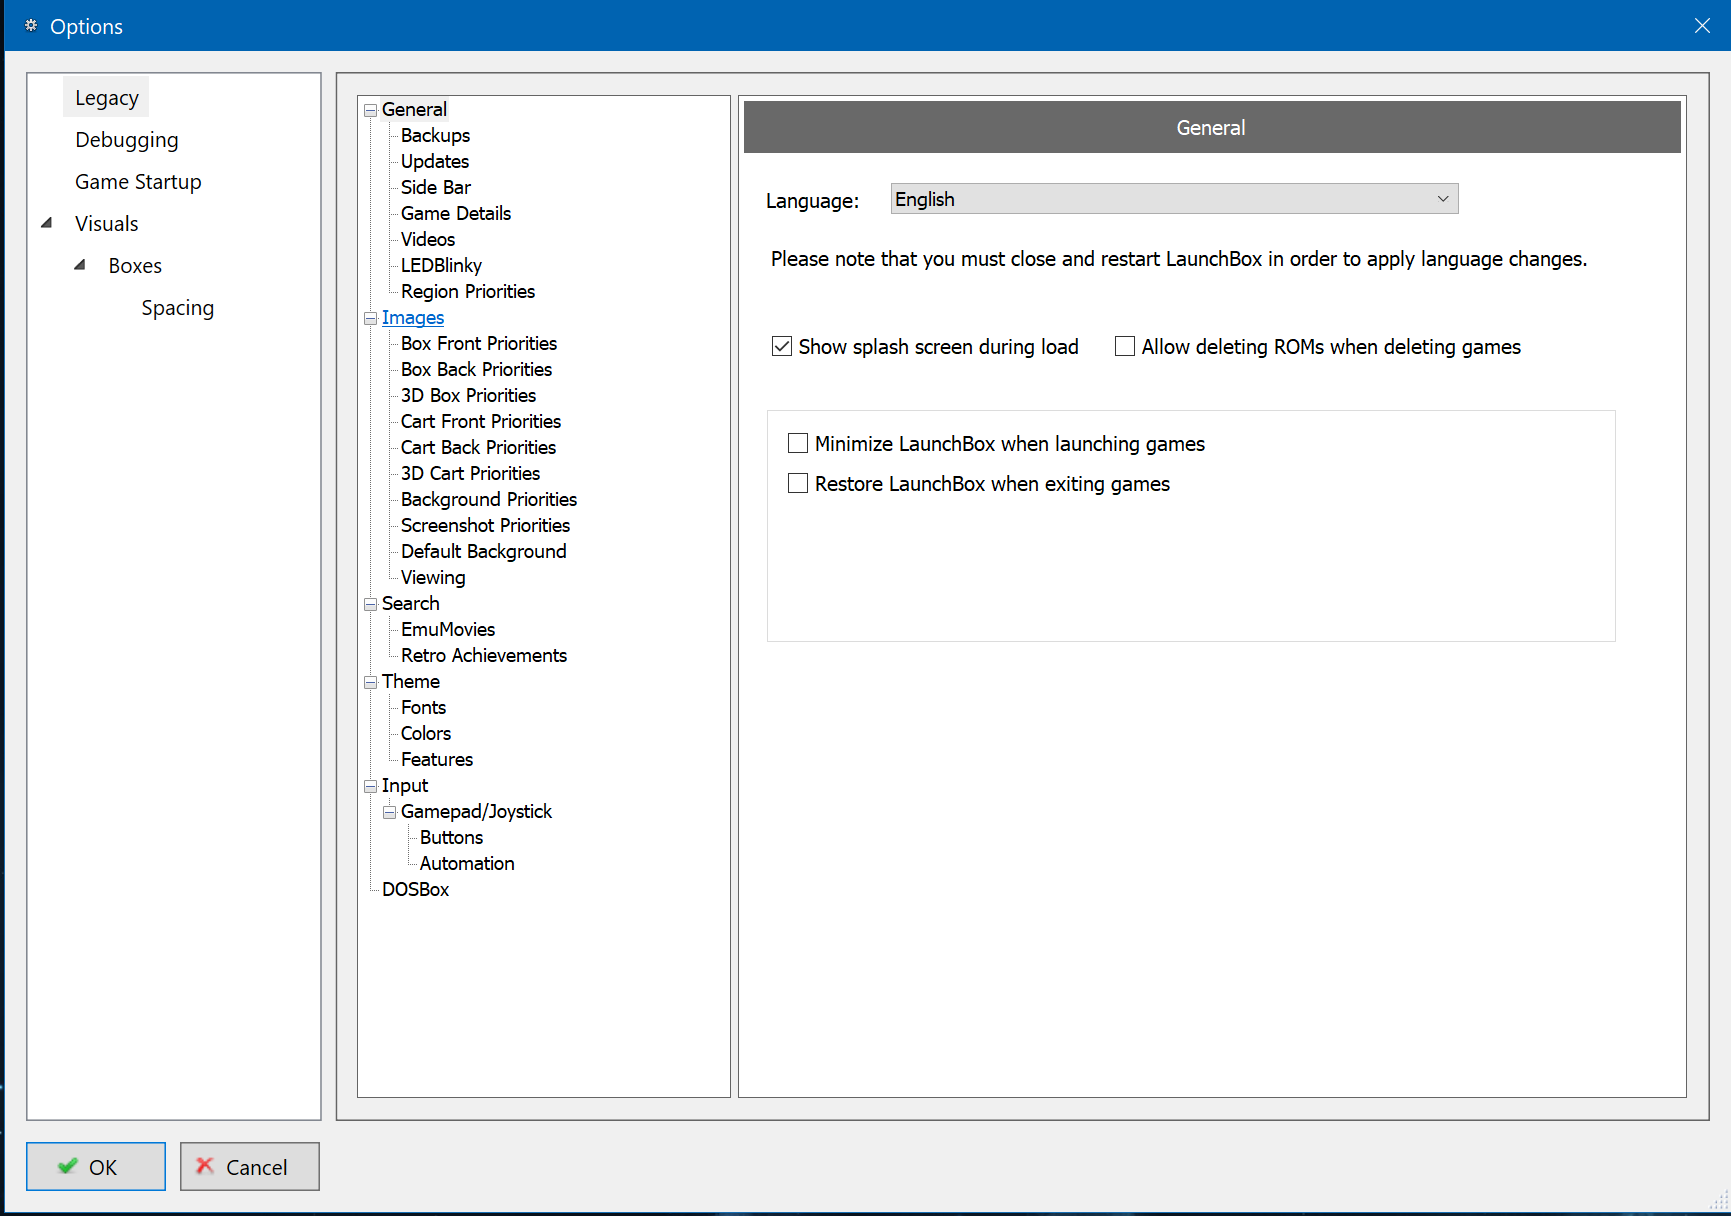Open Box Front Priorities
Viewport: 1731px width, 1216px height.
click(x=479, y=344)
